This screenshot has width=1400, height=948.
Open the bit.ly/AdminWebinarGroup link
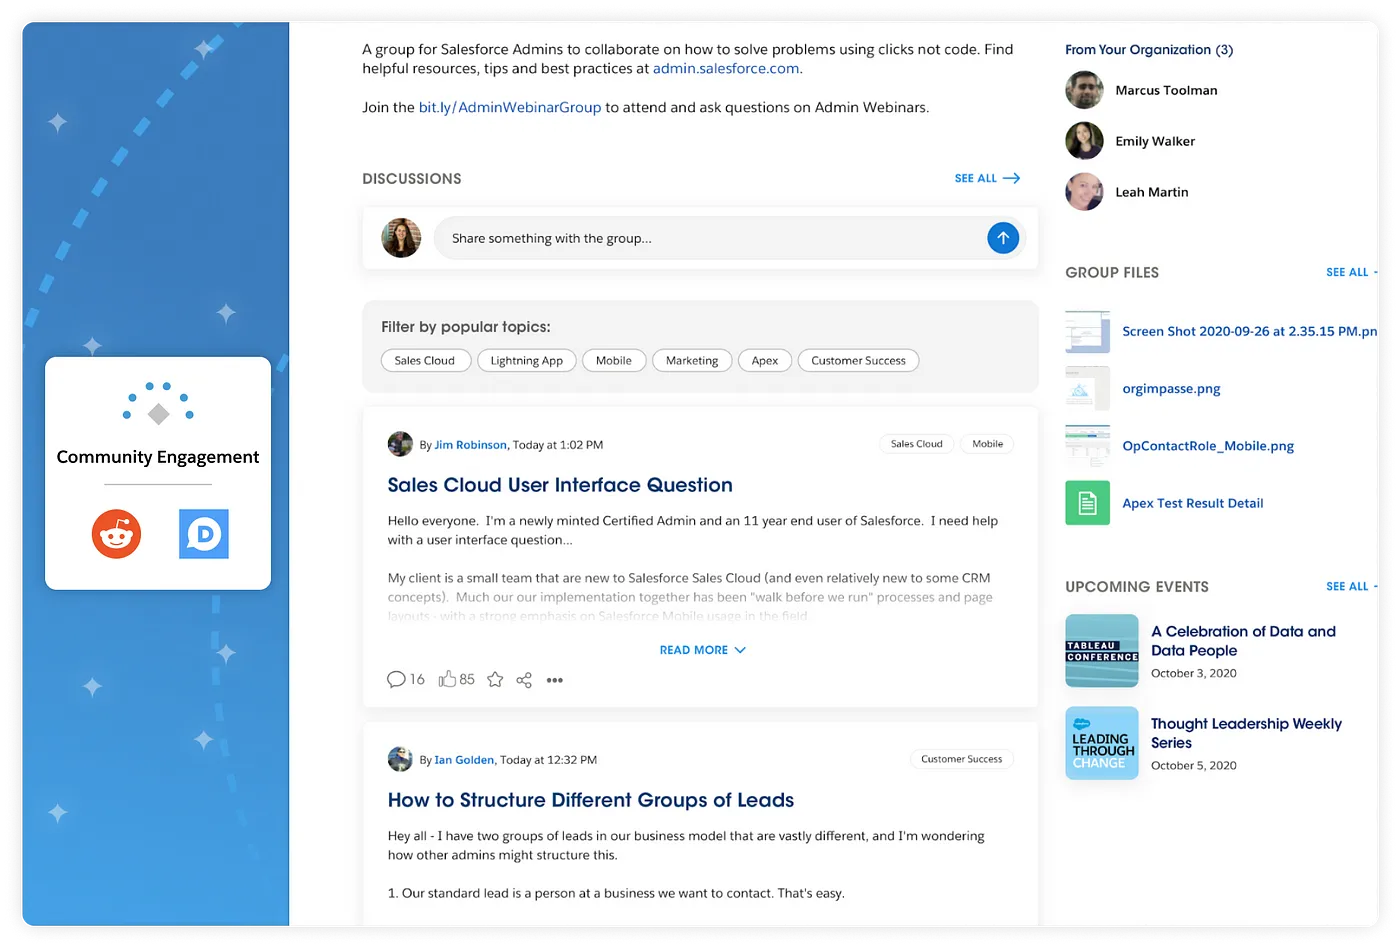[x=510, y=107]
